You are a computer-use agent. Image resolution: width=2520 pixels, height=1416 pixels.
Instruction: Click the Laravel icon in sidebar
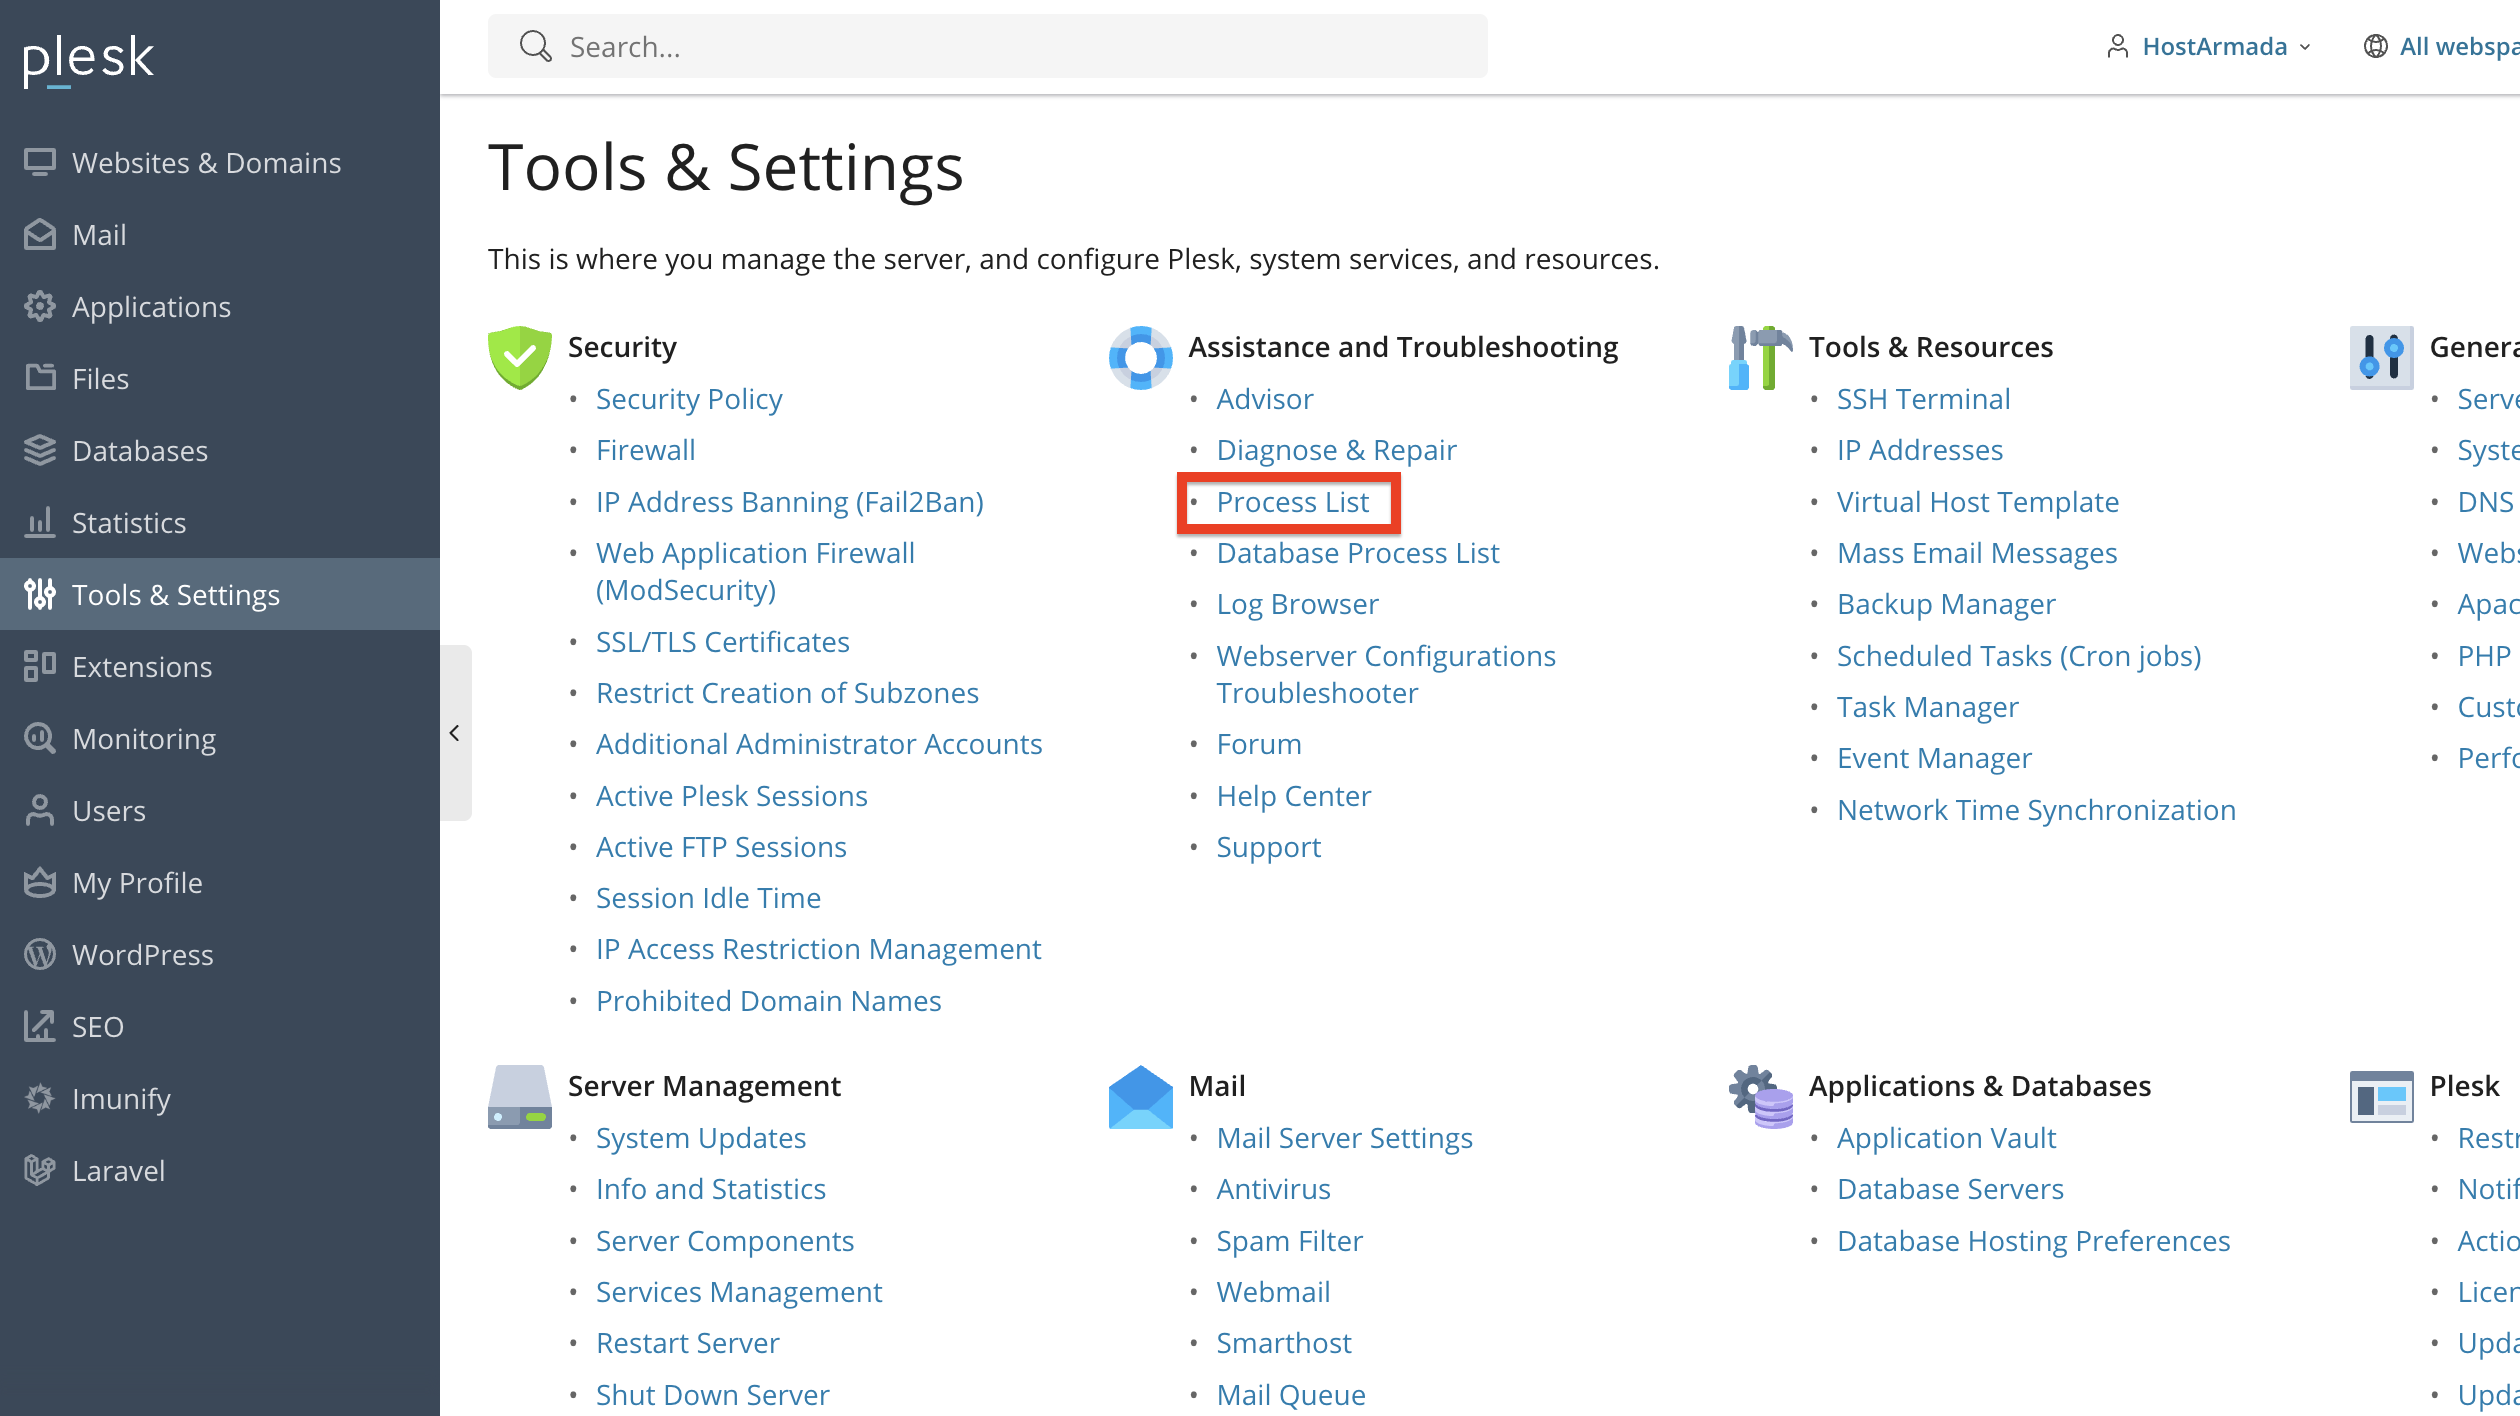pos(40,1171)
